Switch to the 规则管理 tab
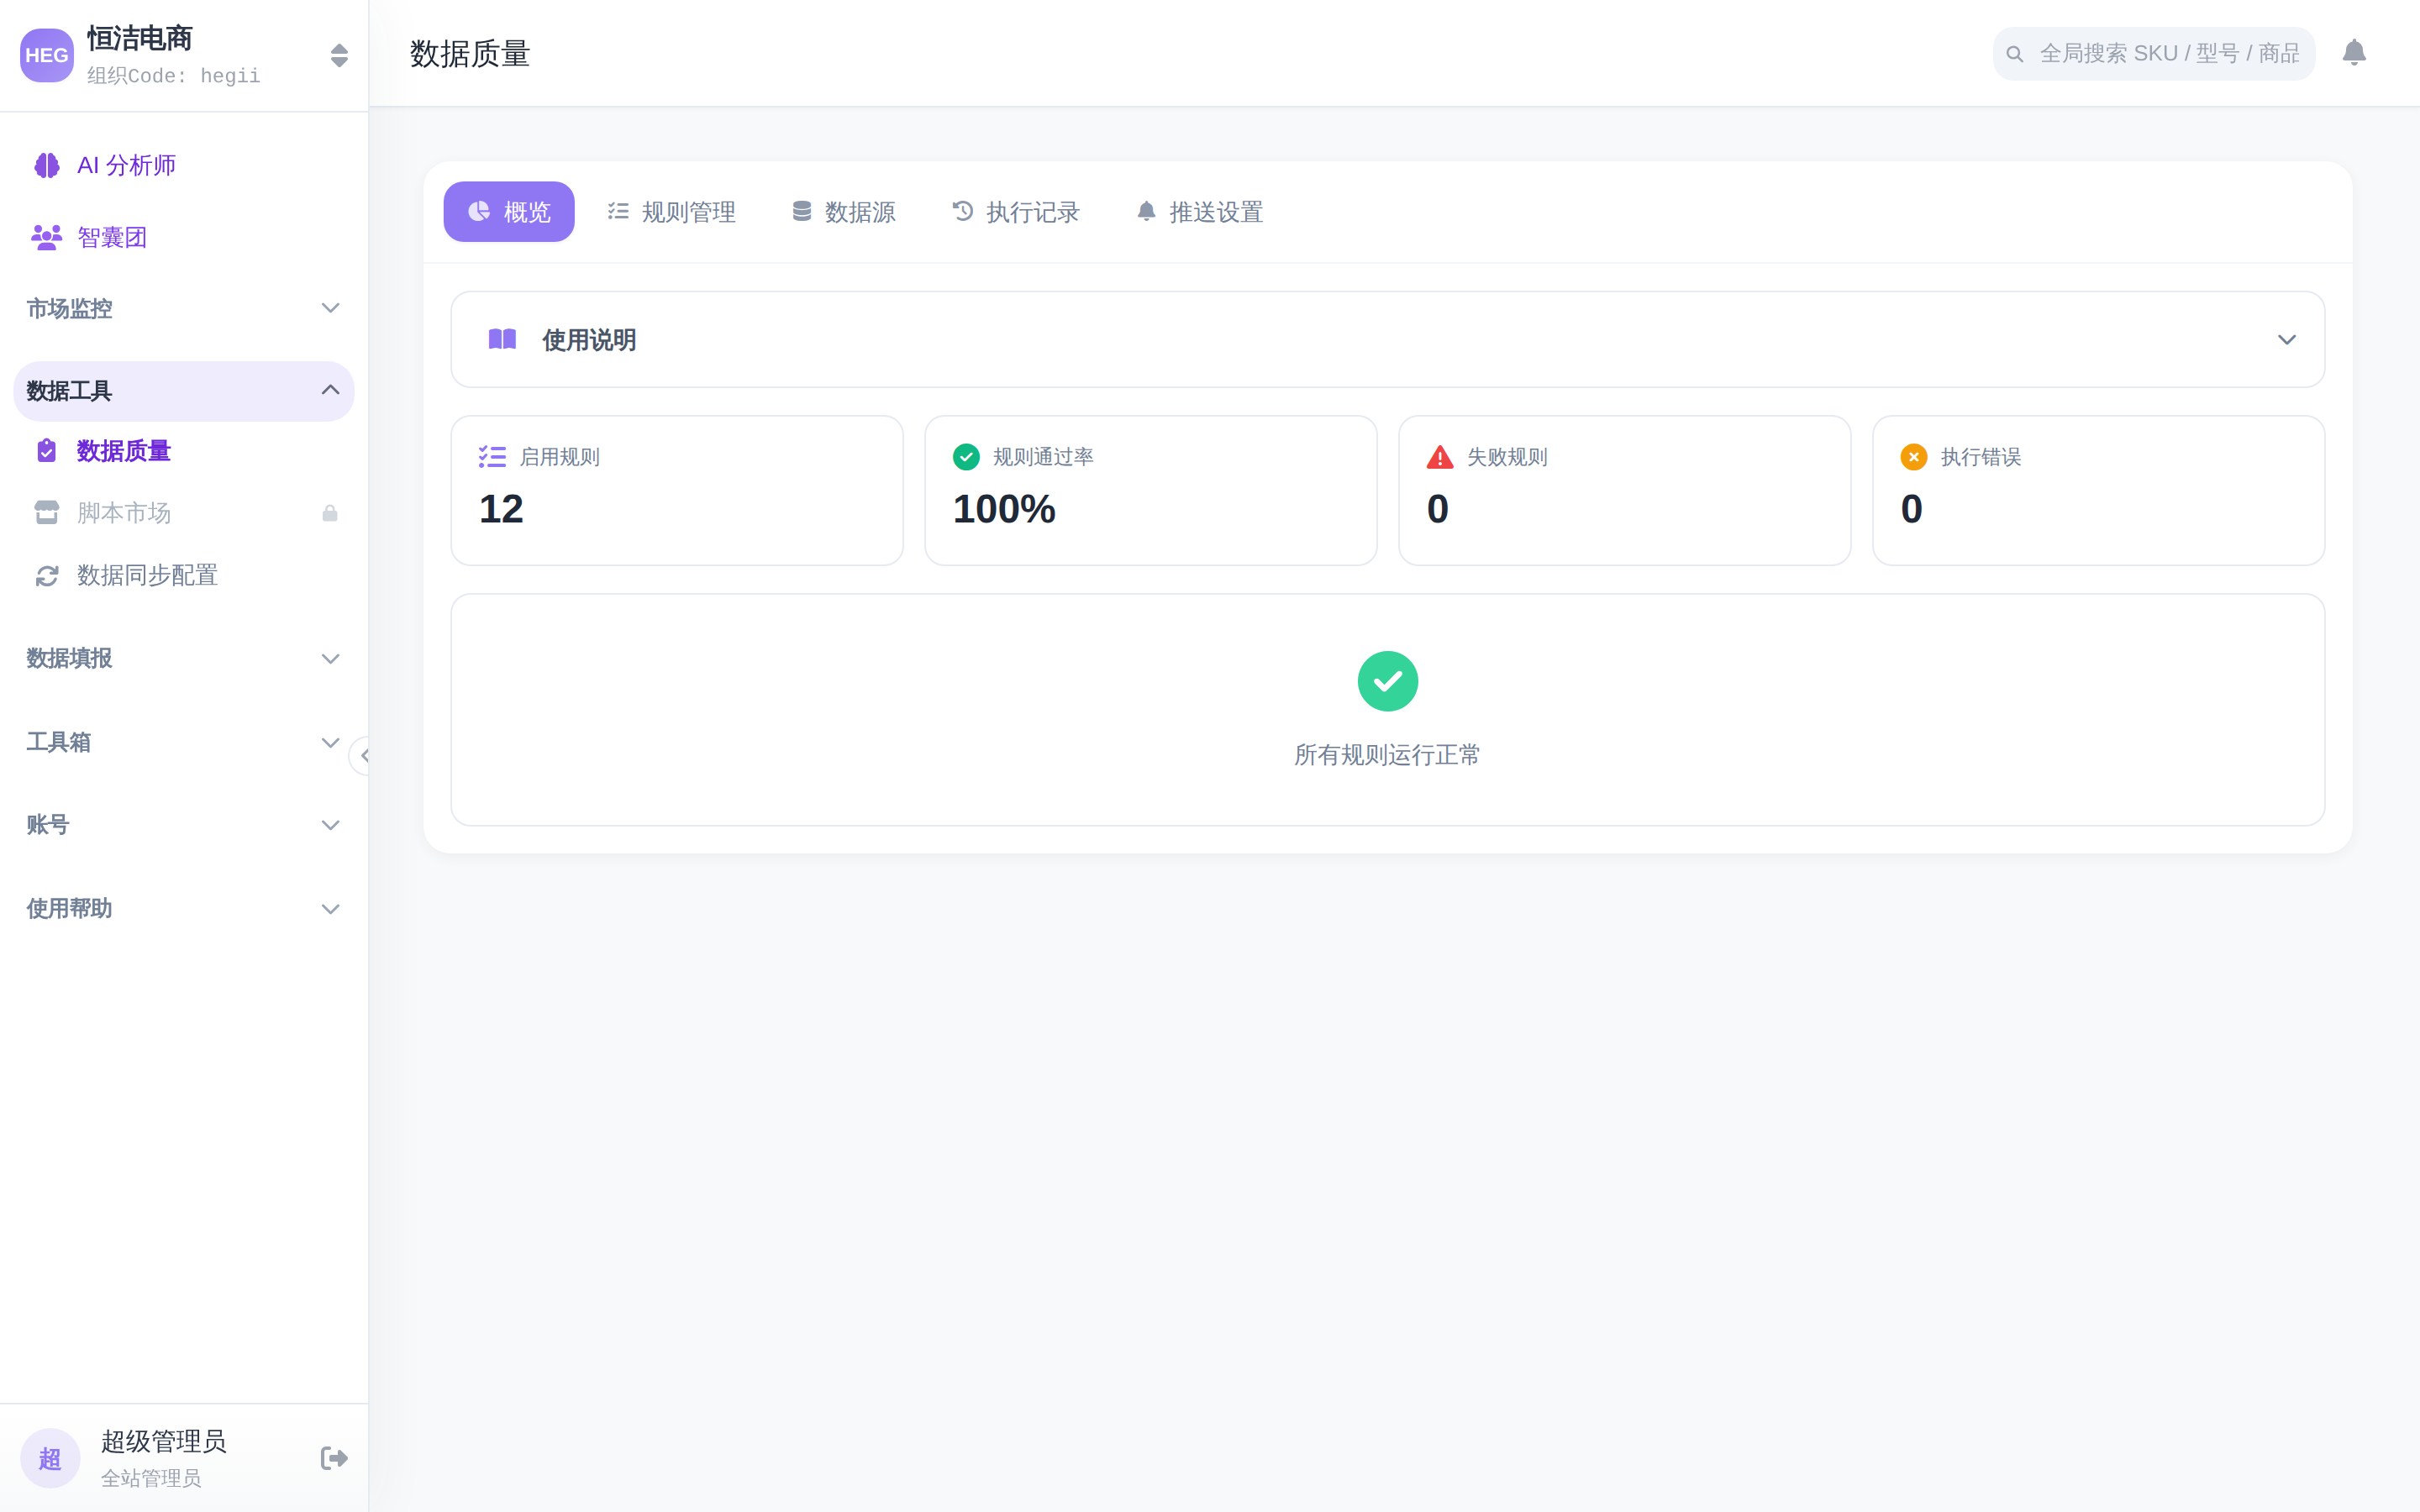Screen dimensions: 2420x1512 click(671, 212)
